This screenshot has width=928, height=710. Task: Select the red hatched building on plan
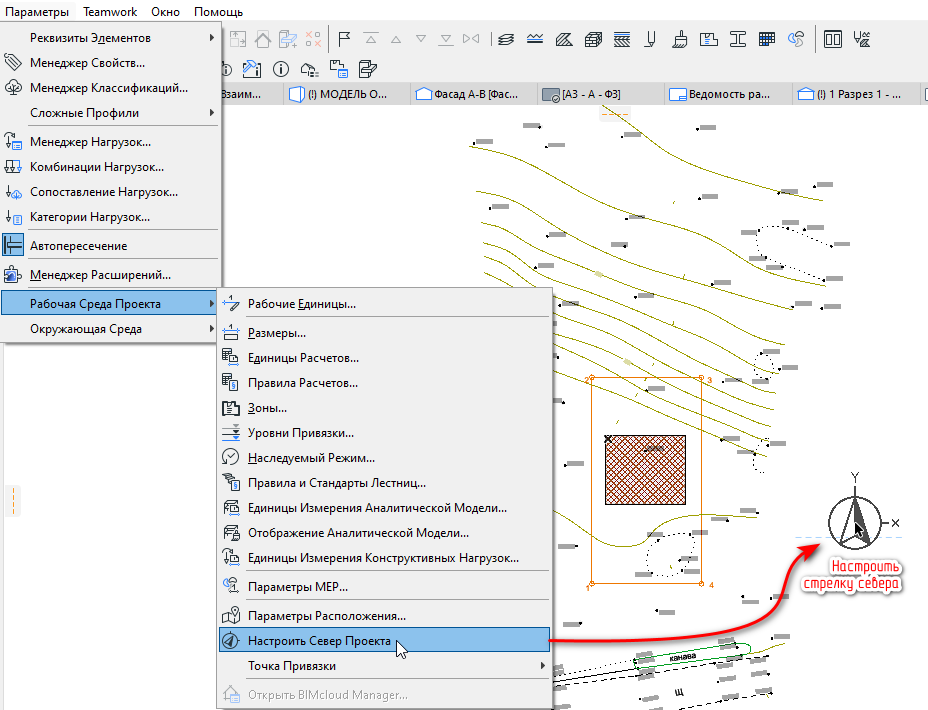[645, 470]
